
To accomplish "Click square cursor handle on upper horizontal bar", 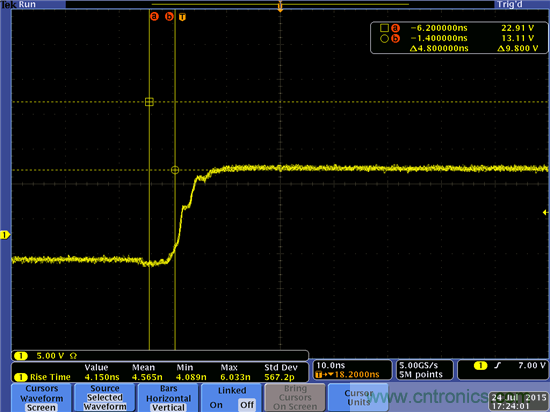I will (x=149, y=102).
